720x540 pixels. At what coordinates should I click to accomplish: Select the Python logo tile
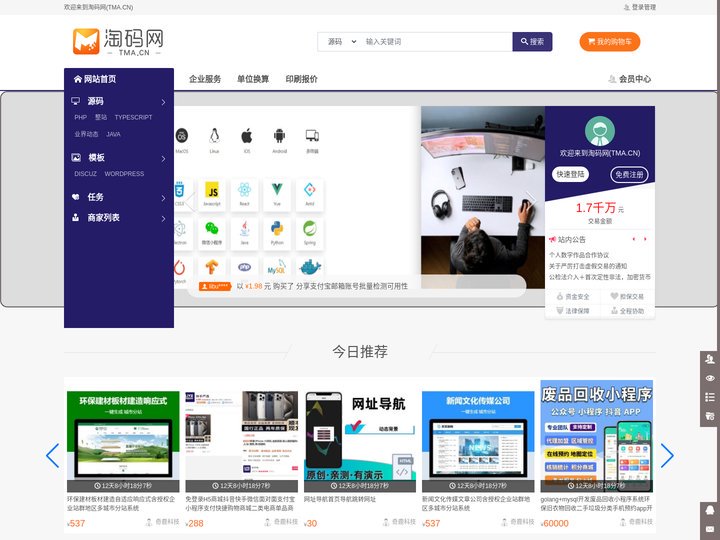pyautogui.click(x=277, y=232)
